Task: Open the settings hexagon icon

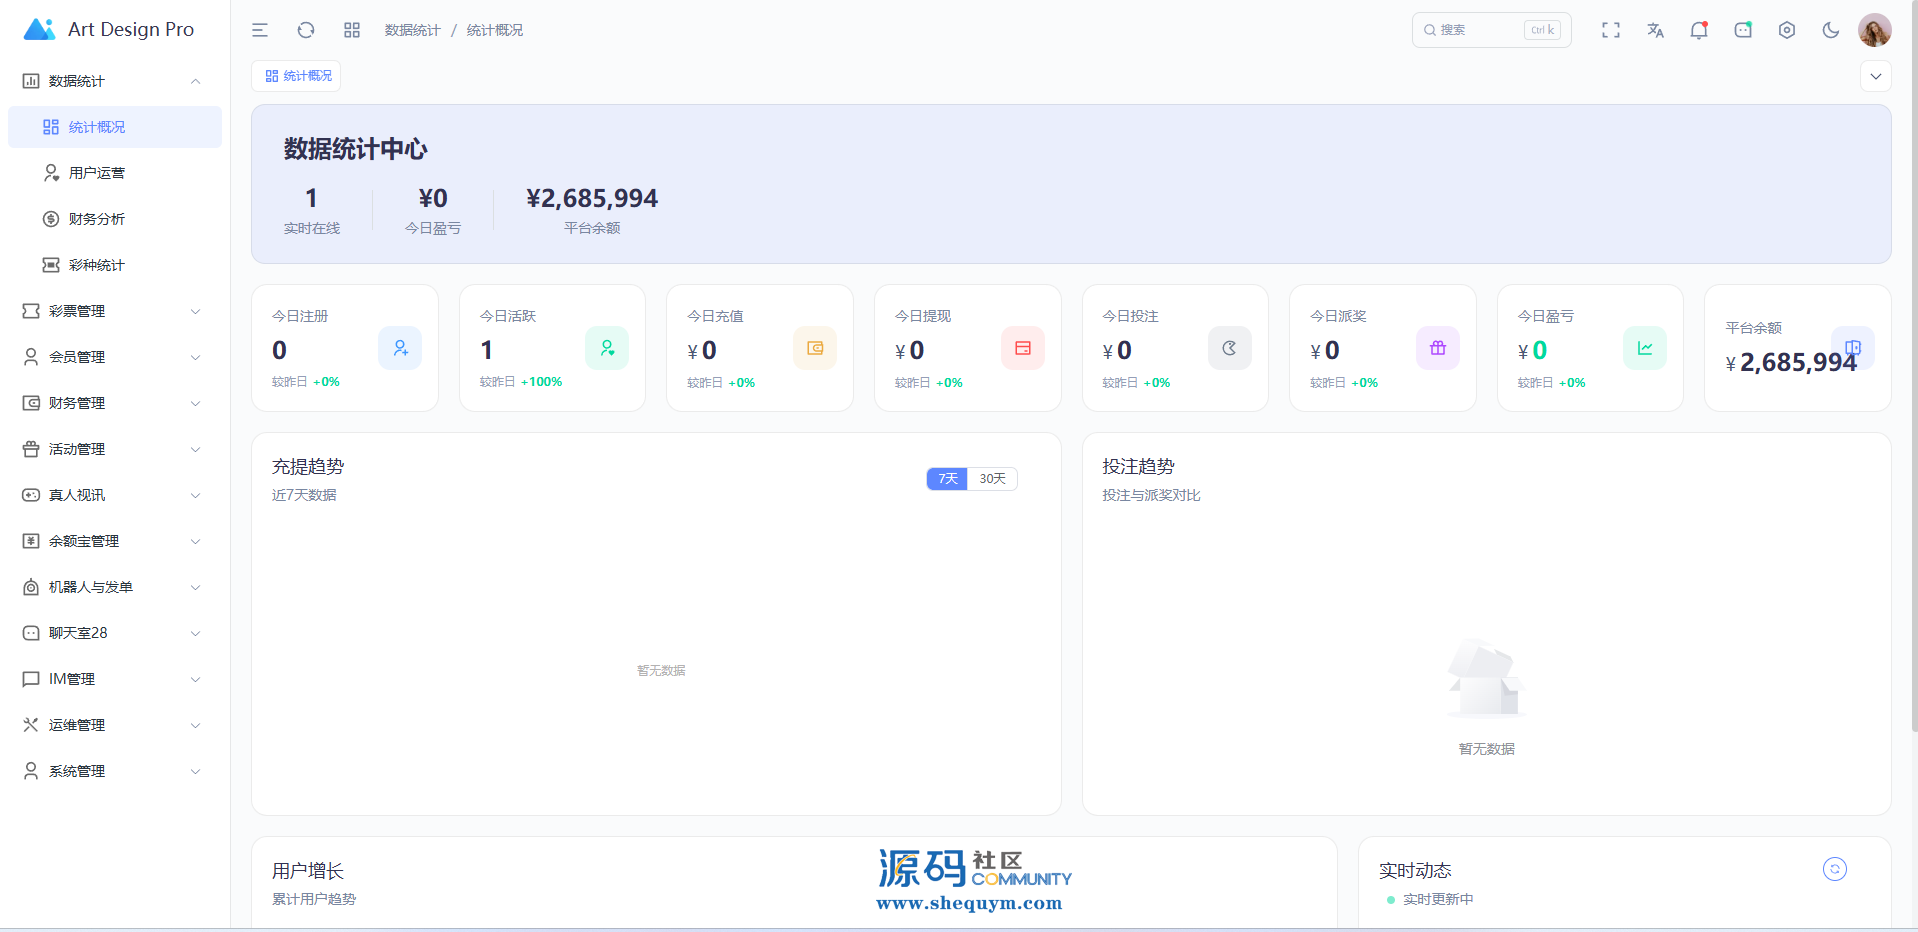Action: (x=1786, y=30)
